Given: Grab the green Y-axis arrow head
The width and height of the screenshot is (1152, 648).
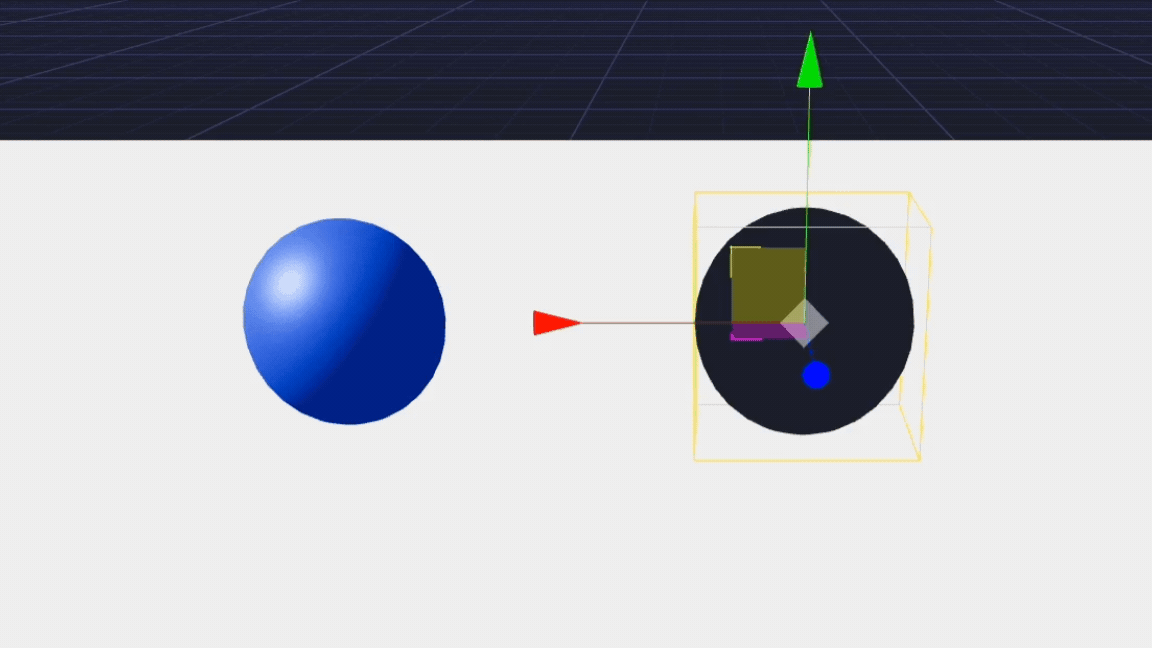Looking at the screenshot, I should (810, 64).
